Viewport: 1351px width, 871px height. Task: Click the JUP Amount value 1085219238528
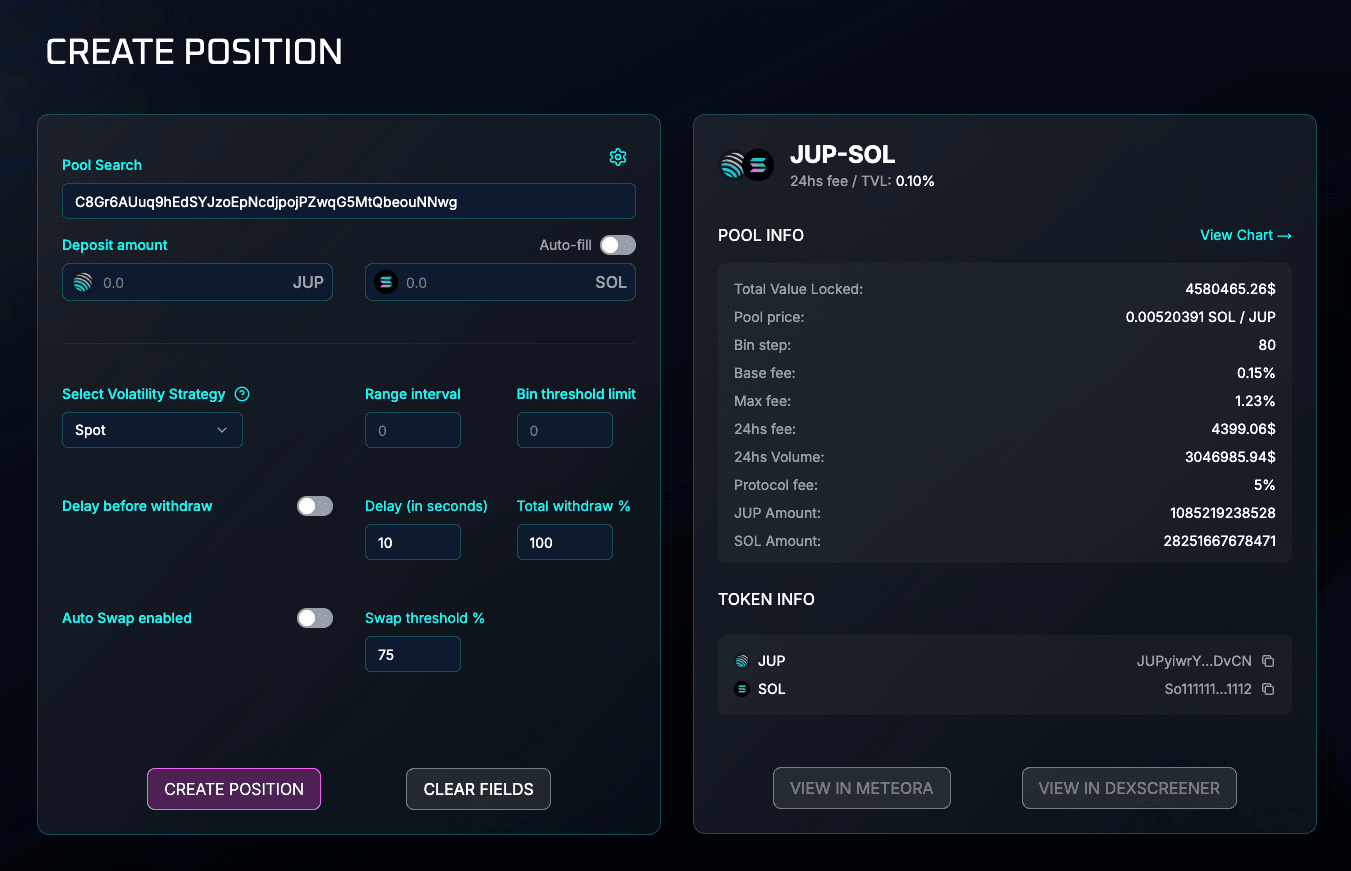click(x=1223, y=513)
